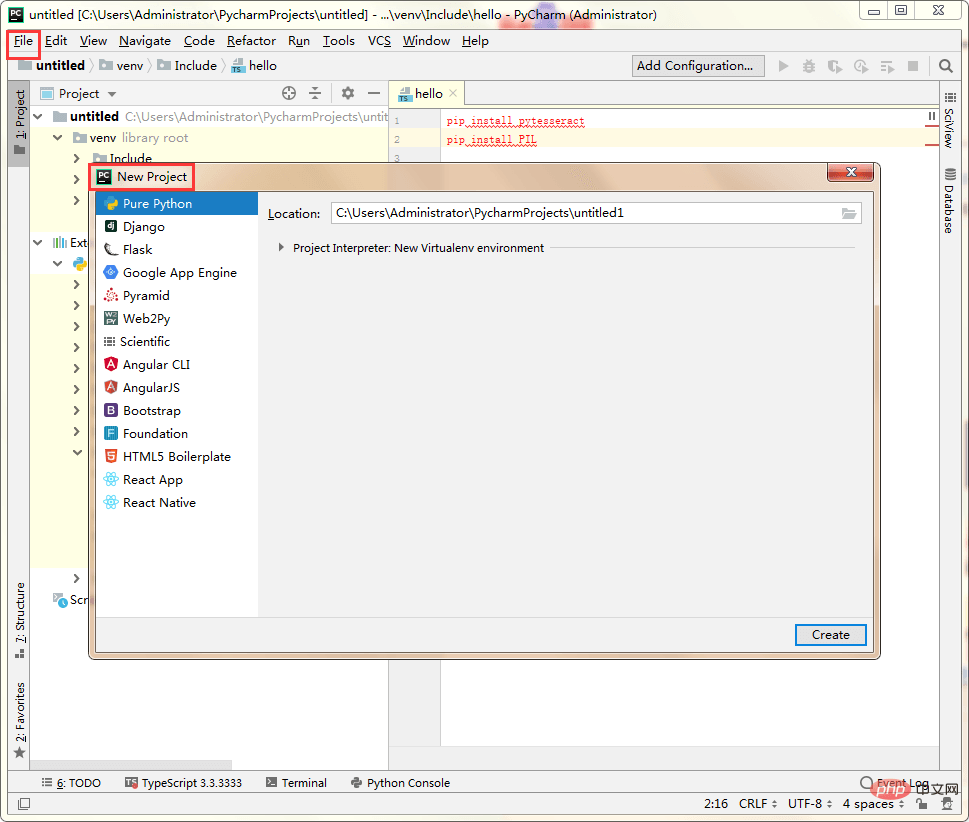Select React Native project type
The width and height of the screenshot is (969, 822).
pos(177,502)
